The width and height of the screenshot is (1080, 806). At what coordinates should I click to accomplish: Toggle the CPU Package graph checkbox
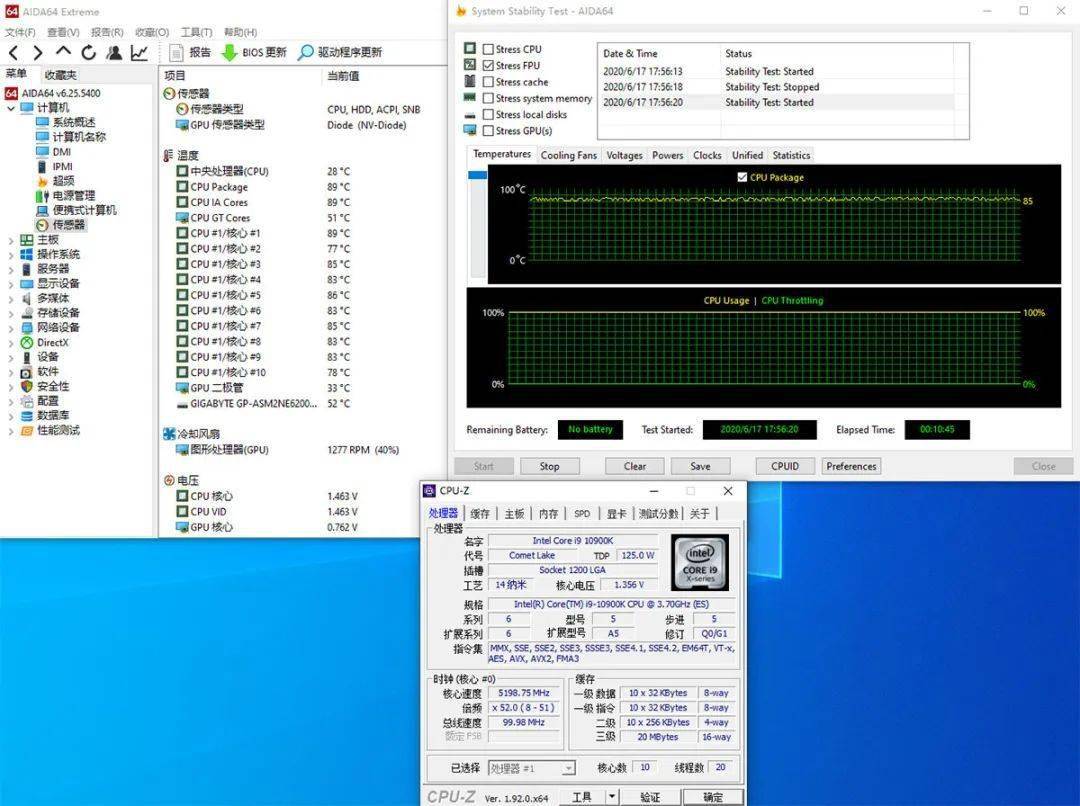click(x=742, y=177)
